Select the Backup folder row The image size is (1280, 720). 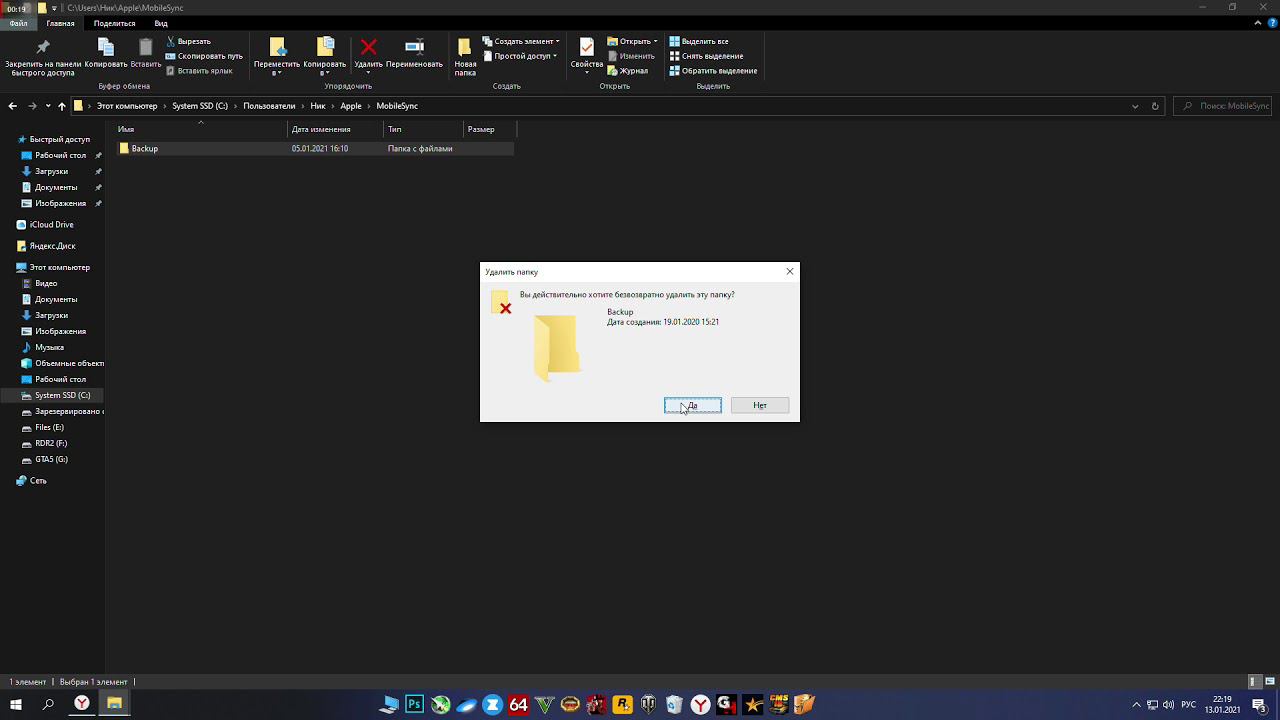[x=314, y=148]
